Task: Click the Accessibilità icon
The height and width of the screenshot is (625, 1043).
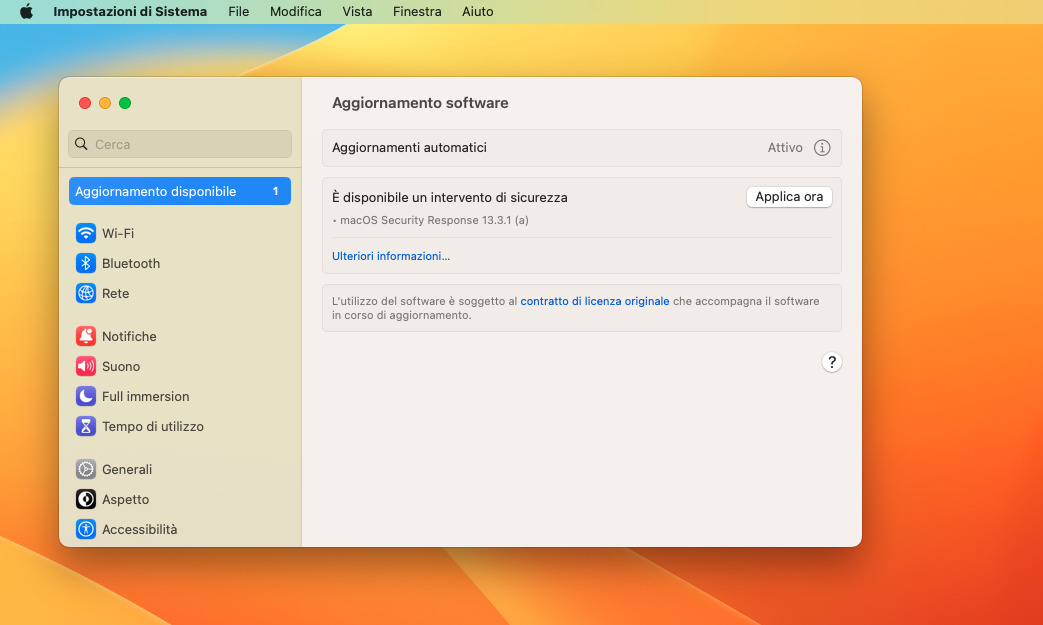Action: point(86,529)
